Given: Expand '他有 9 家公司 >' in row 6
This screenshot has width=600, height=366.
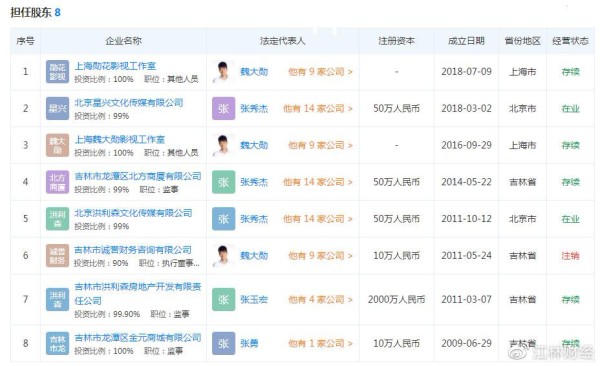Looking at the screenshot, I should pos(320,255).
